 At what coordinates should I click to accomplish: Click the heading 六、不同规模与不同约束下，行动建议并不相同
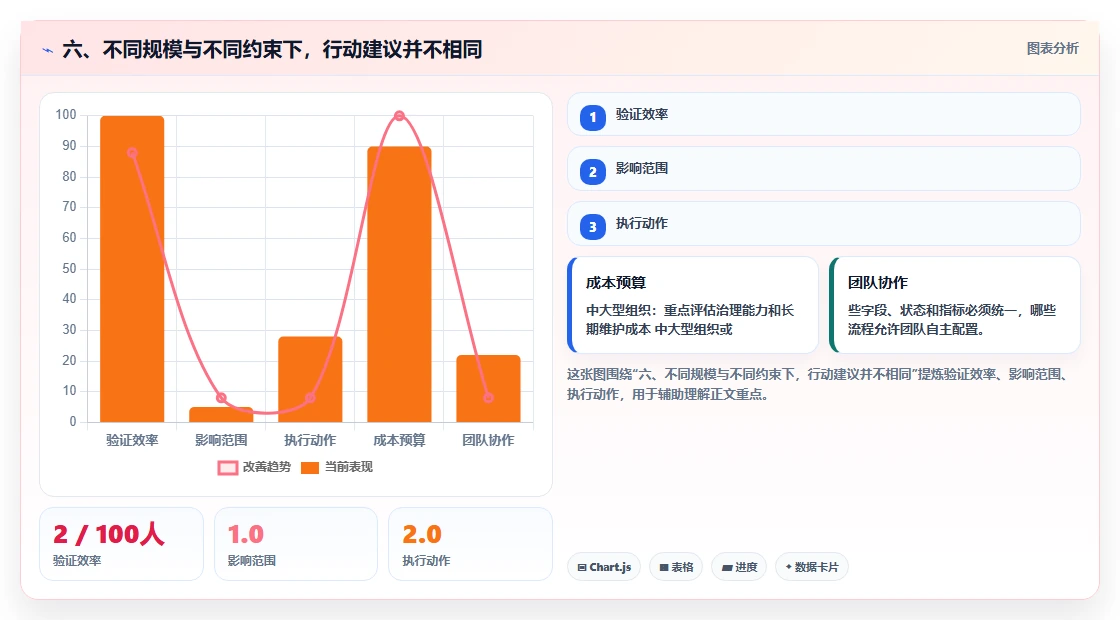(272, 50)
